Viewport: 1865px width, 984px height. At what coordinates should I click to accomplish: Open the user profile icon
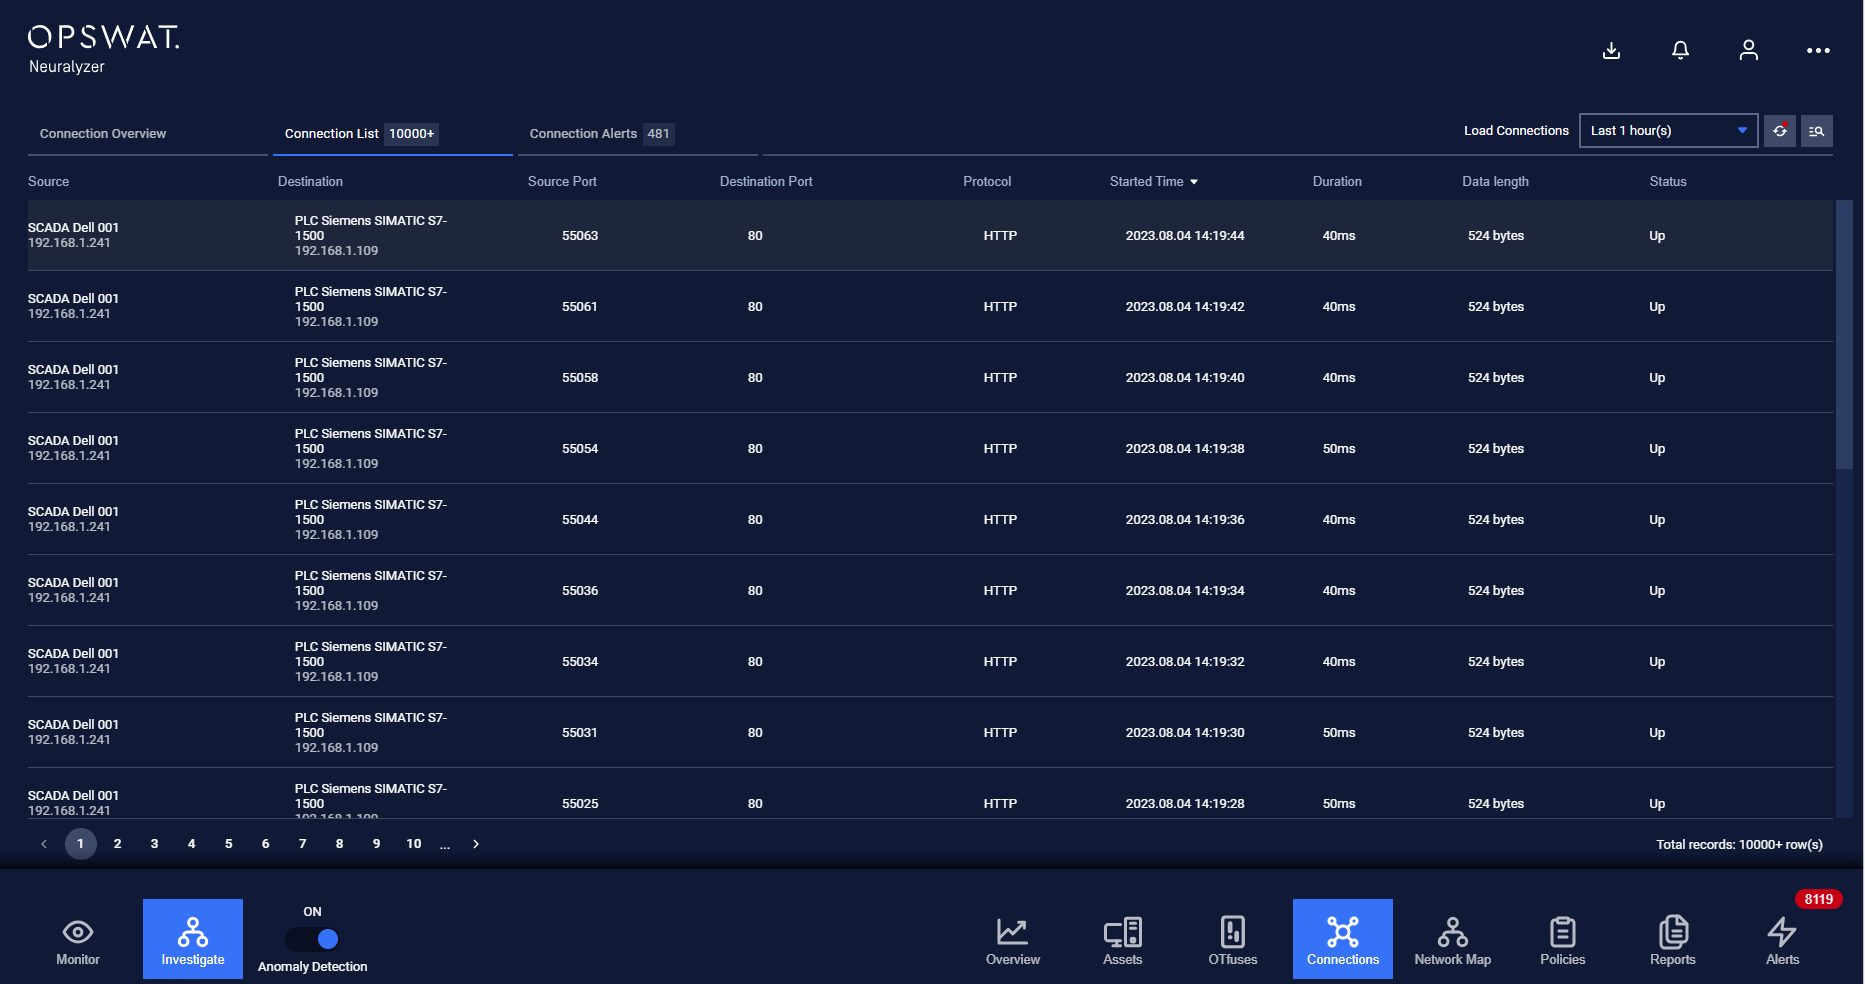1748,50
